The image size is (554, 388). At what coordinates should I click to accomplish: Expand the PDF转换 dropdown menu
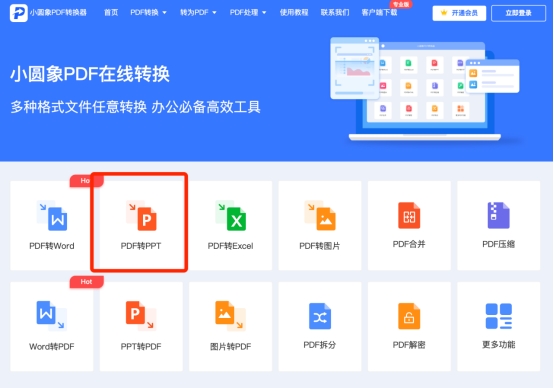148,12
